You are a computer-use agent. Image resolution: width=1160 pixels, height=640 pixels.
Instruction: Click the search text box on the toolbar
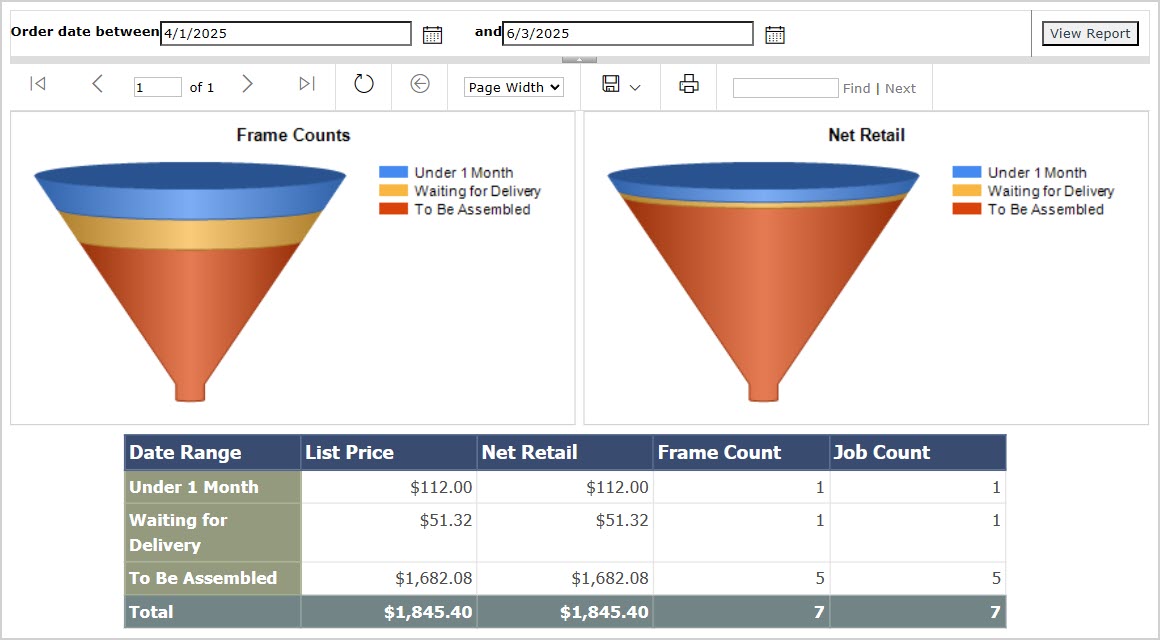[x=785, y=88]
